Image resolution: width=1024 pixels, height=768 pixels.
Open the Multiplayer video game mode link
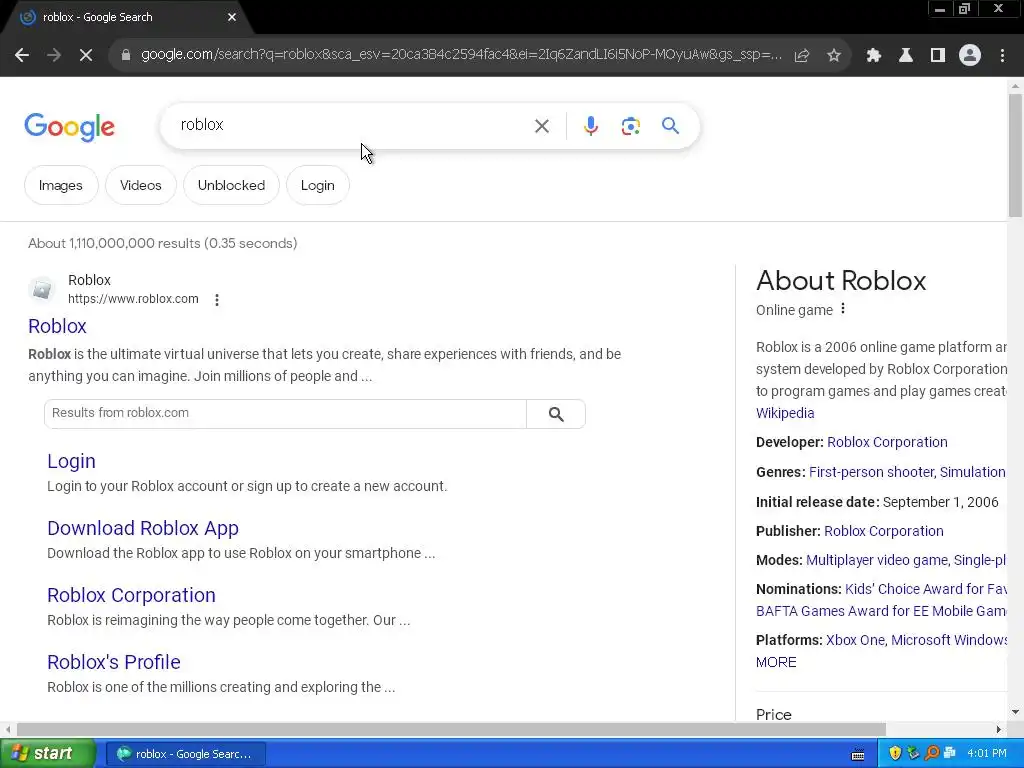point(876,560)
